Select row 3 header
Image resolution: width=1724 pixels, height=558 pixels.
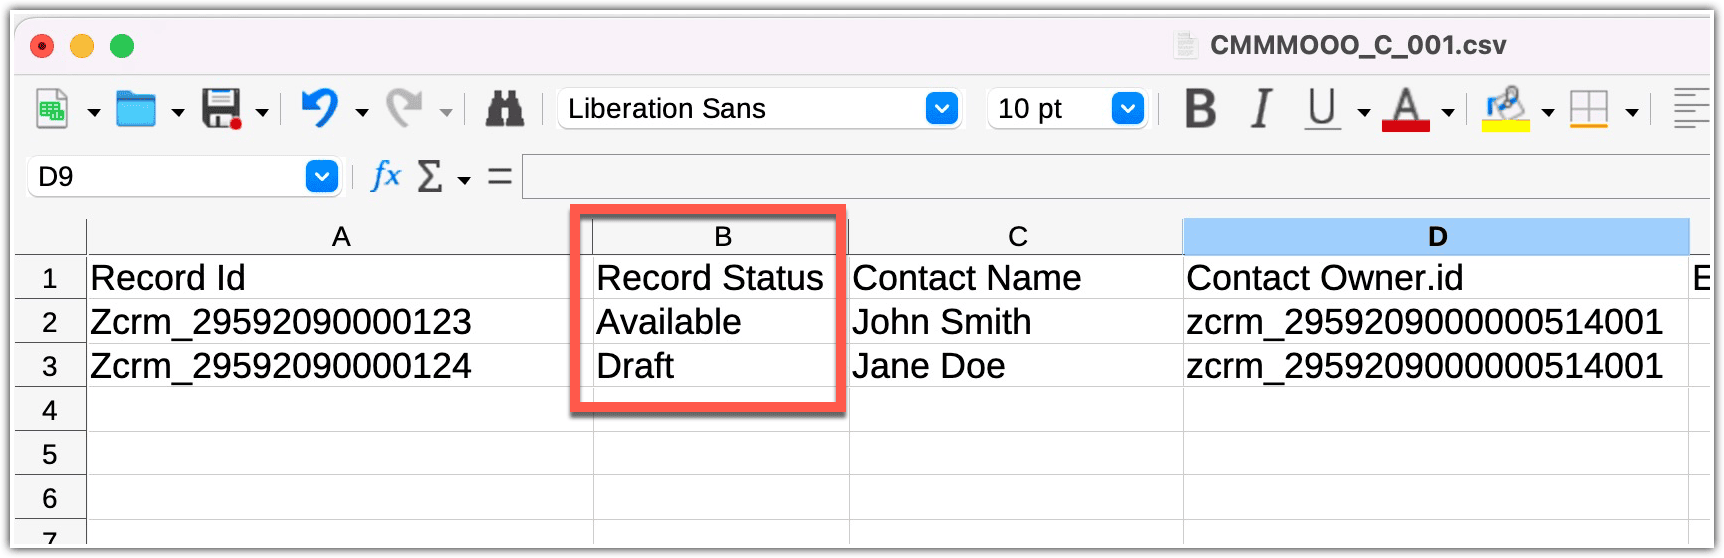tap(50, 366)
